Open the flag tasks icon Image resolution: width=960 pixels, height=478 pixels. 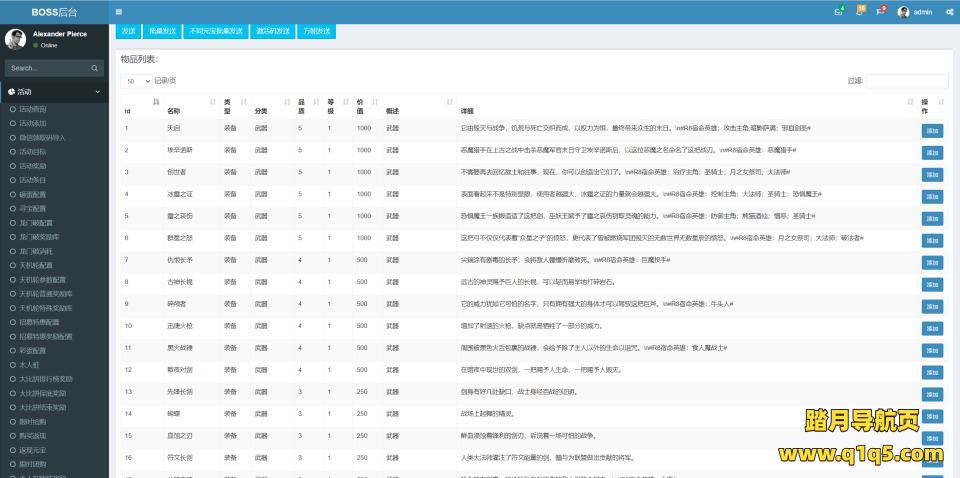[880, 12]
